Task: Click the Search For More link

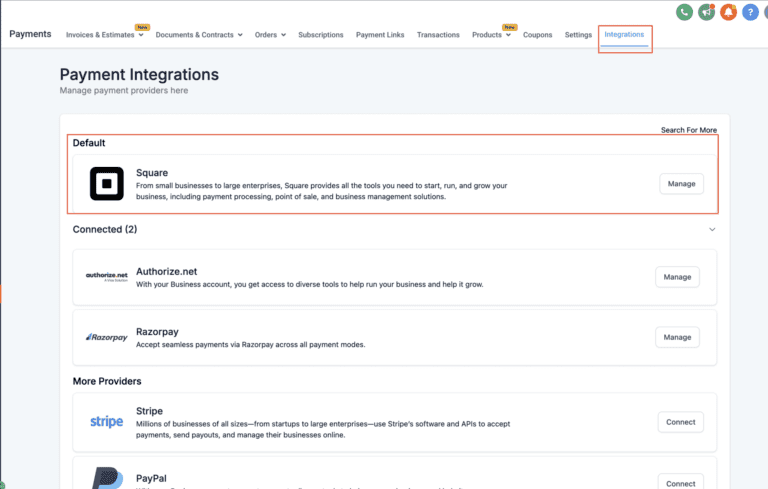Action: [689, 130]
